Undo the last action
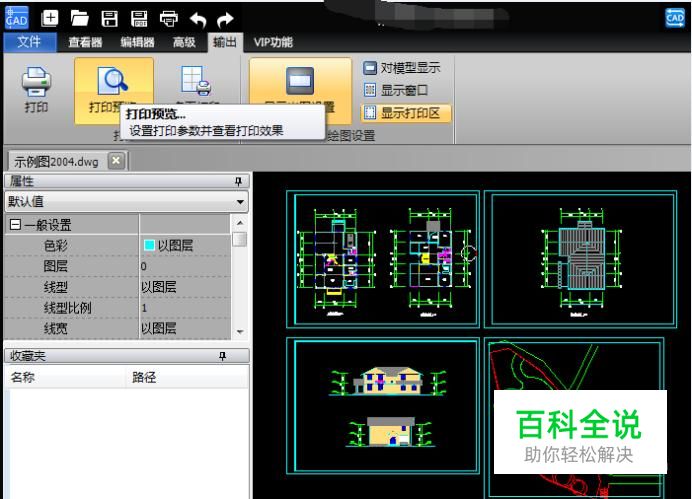 click(x=198, y=19)
